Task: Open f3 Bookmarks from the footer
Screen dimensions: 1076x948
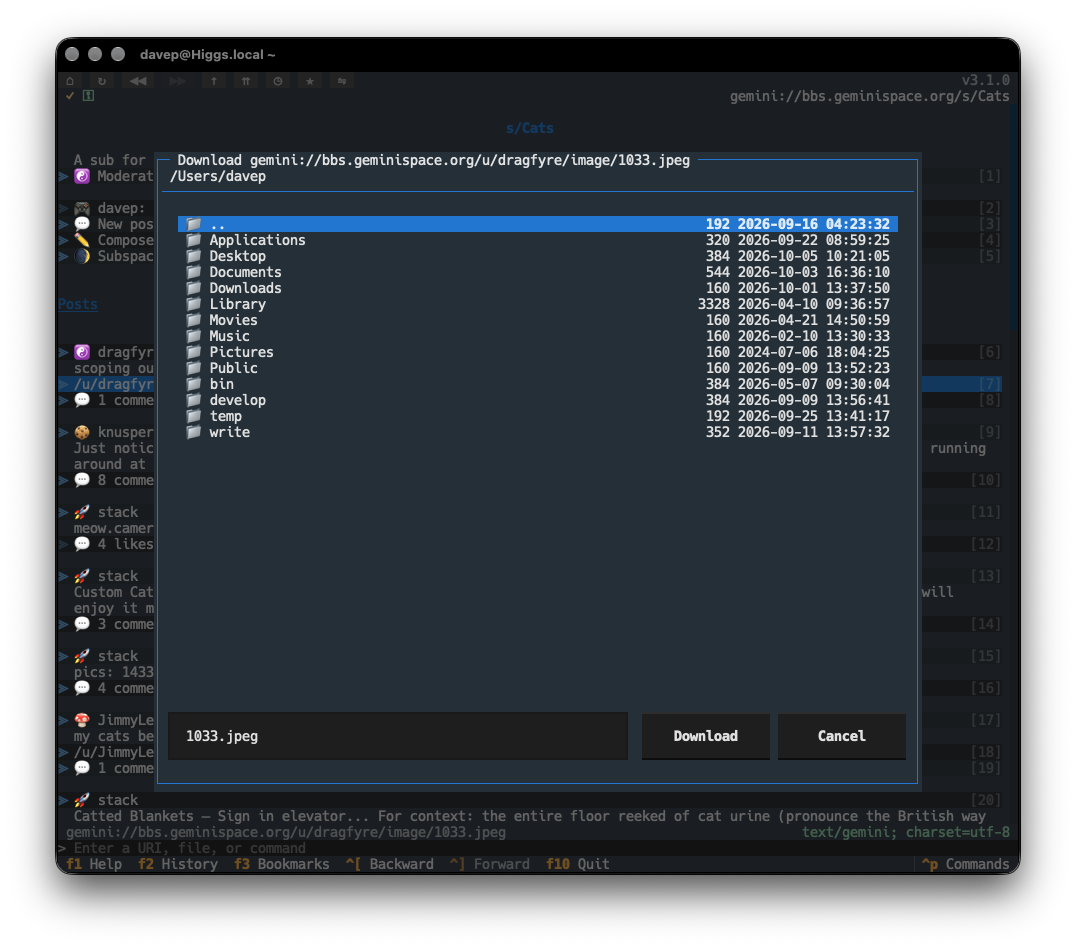Action: pyautogui.click(x=281, y=864)
